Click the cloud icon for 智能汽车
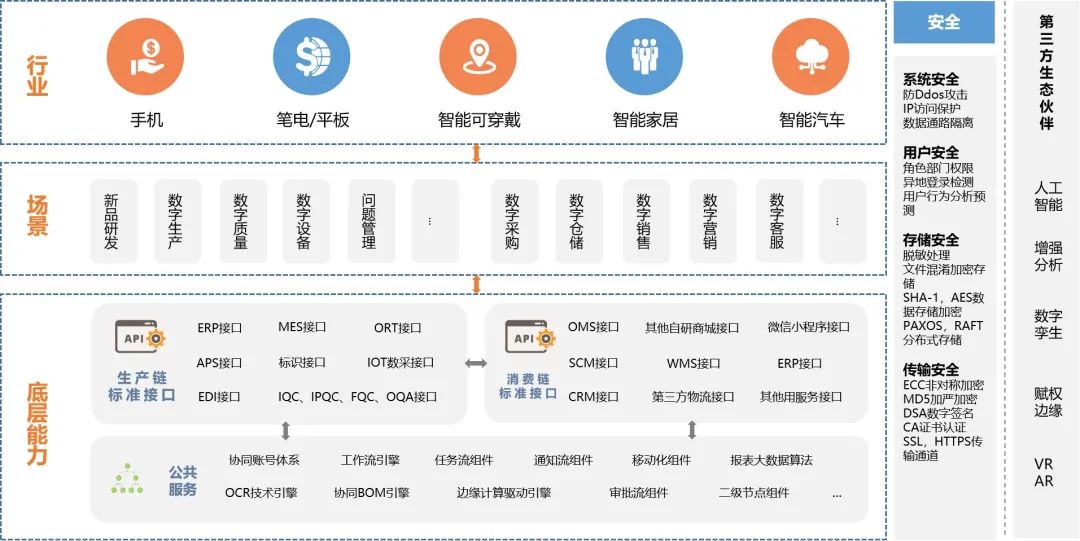 811,57
